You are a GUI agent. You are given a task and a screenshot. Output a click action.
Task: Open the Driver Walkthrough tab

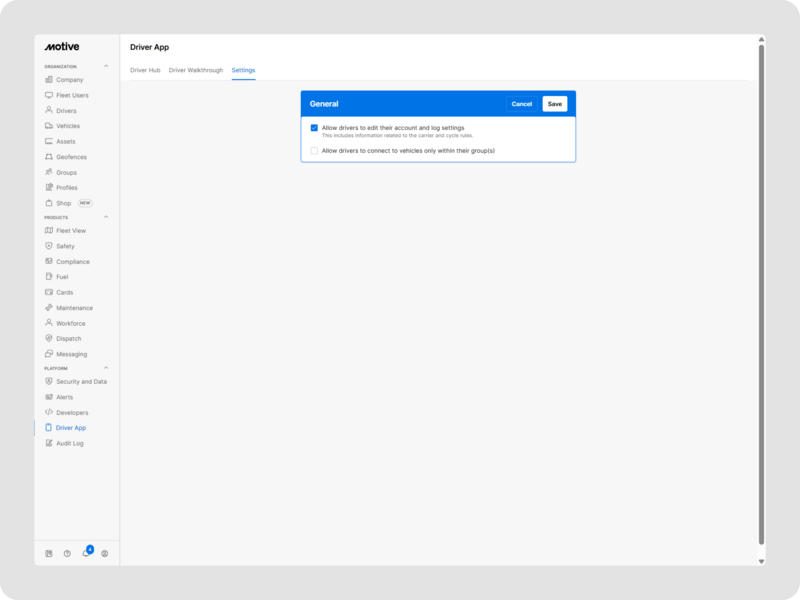pyautogui.click(x=196, y=70)
